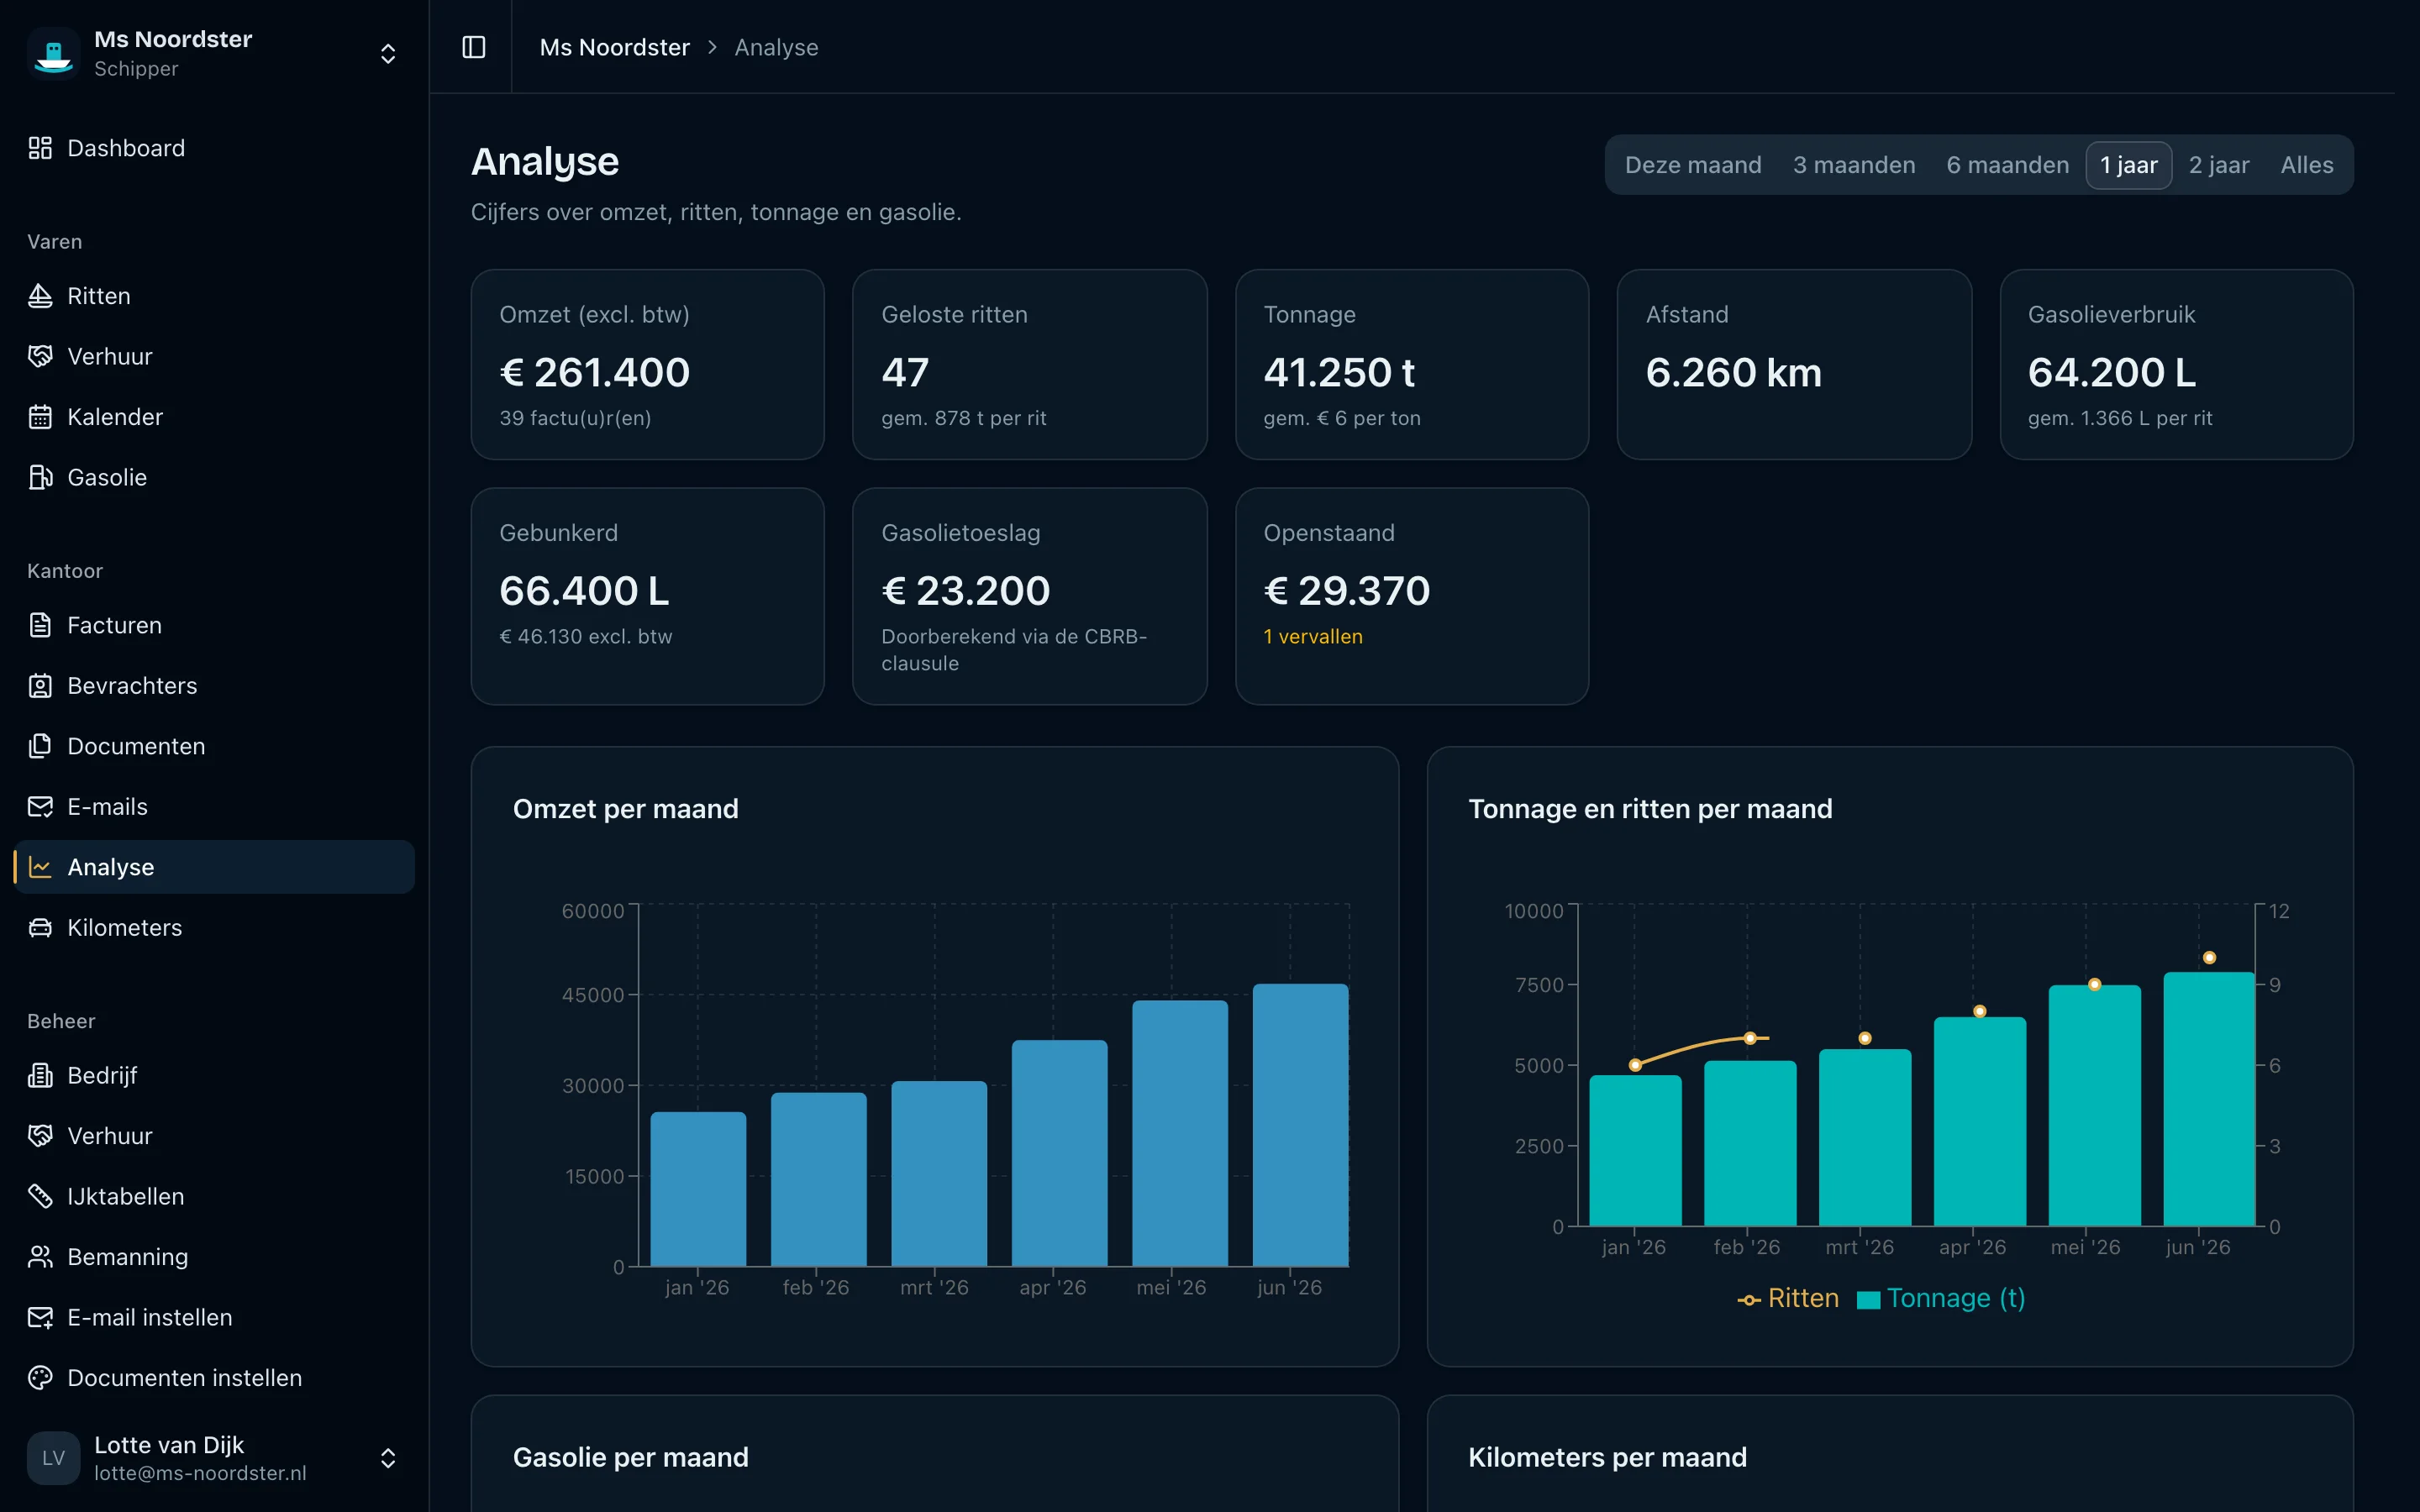The height and width of the screenshot is (1512, 2420).
Task: Click the Ms Noordster ship logo
Action: (53, 53)
